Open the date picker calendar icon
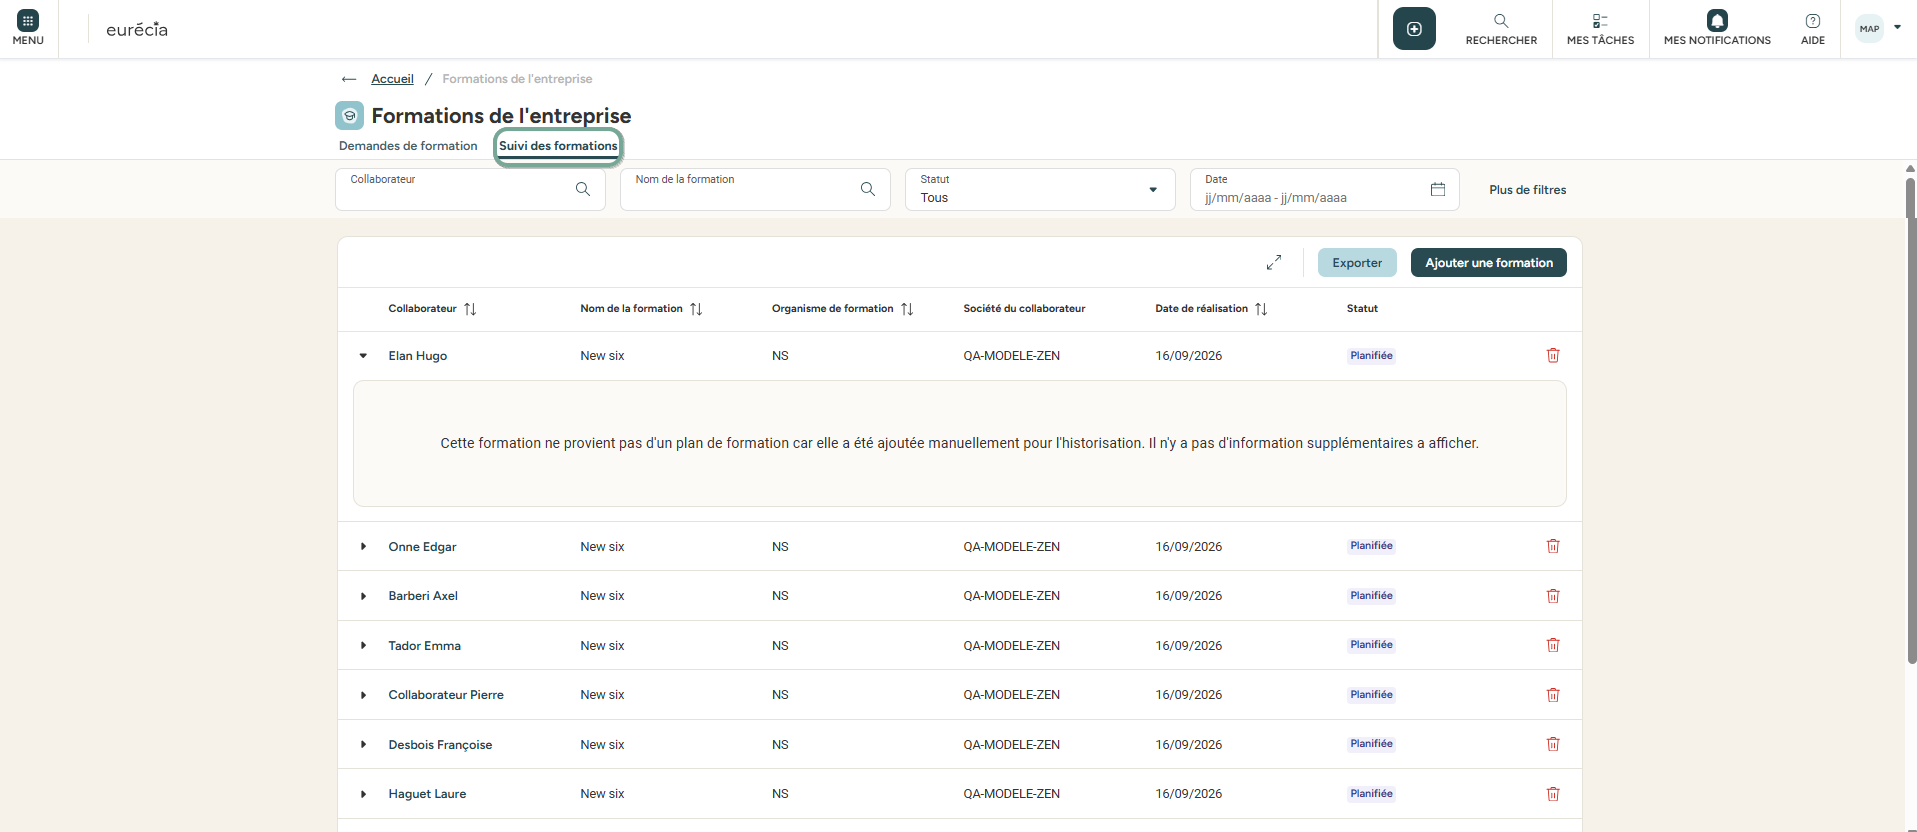This screenshot has width=1917, height=832. pyautogui.click(x=1438, y=189)
